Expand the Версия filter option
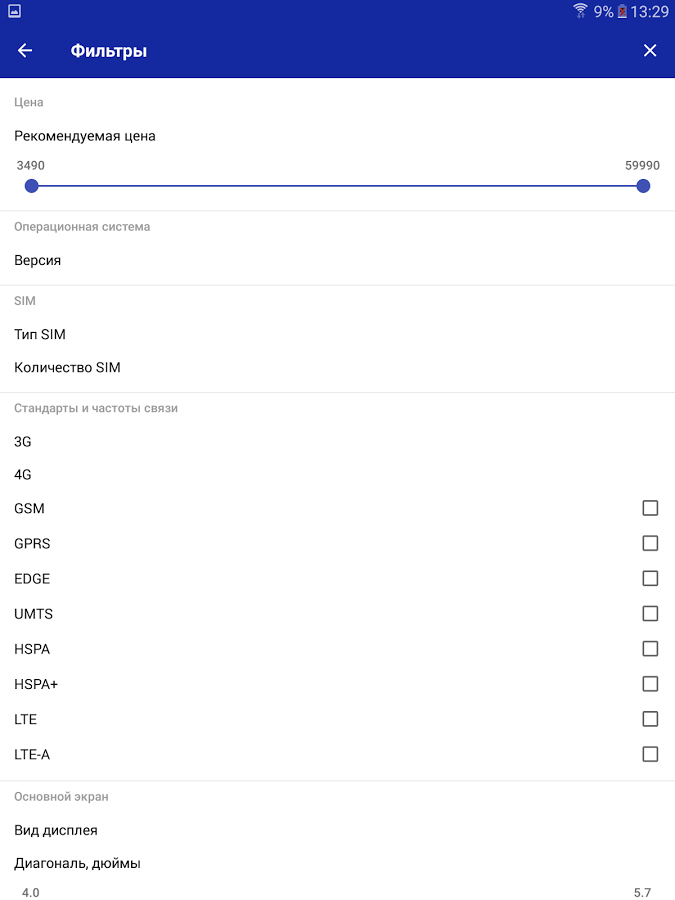 click(338, 261)
